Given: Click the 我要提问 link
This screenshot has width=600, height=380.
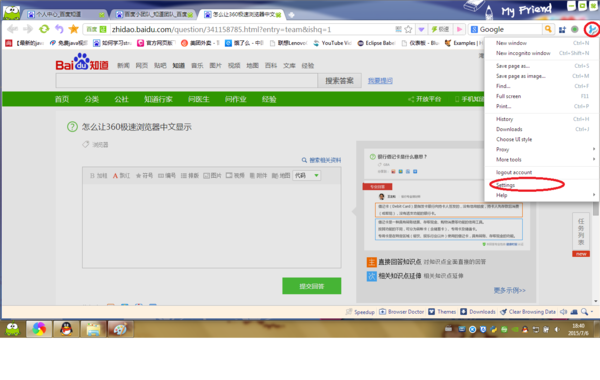Looking at the screenshot, I should 380,81.
